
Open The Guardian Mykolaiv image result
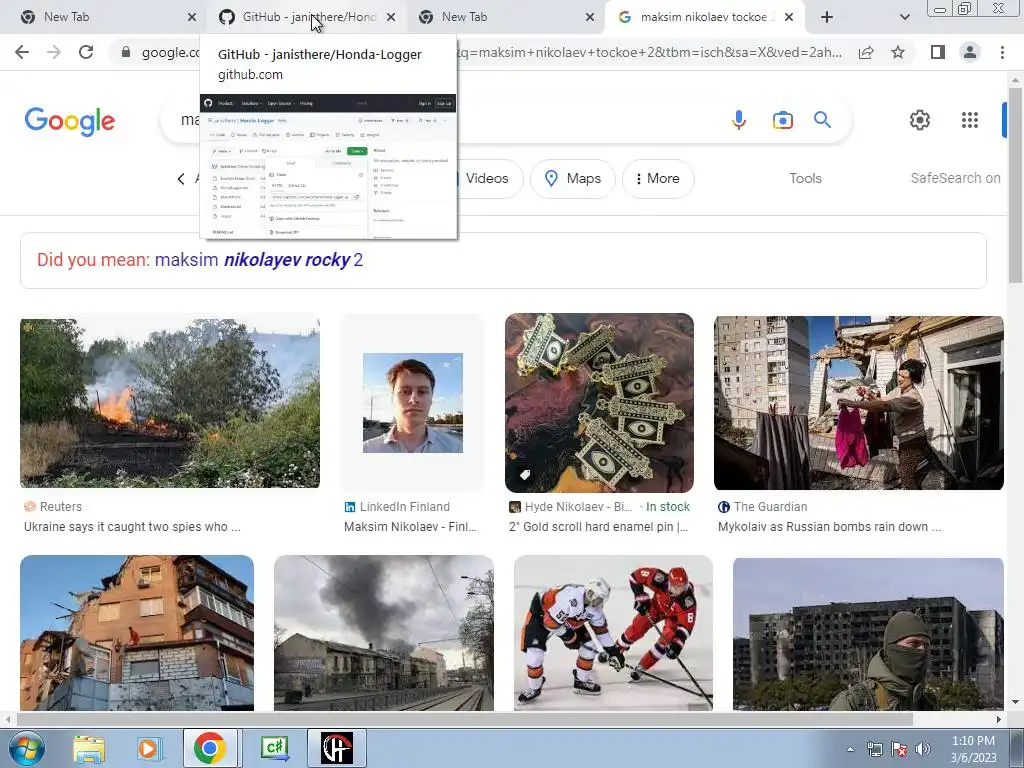click(x=859, y=403)
